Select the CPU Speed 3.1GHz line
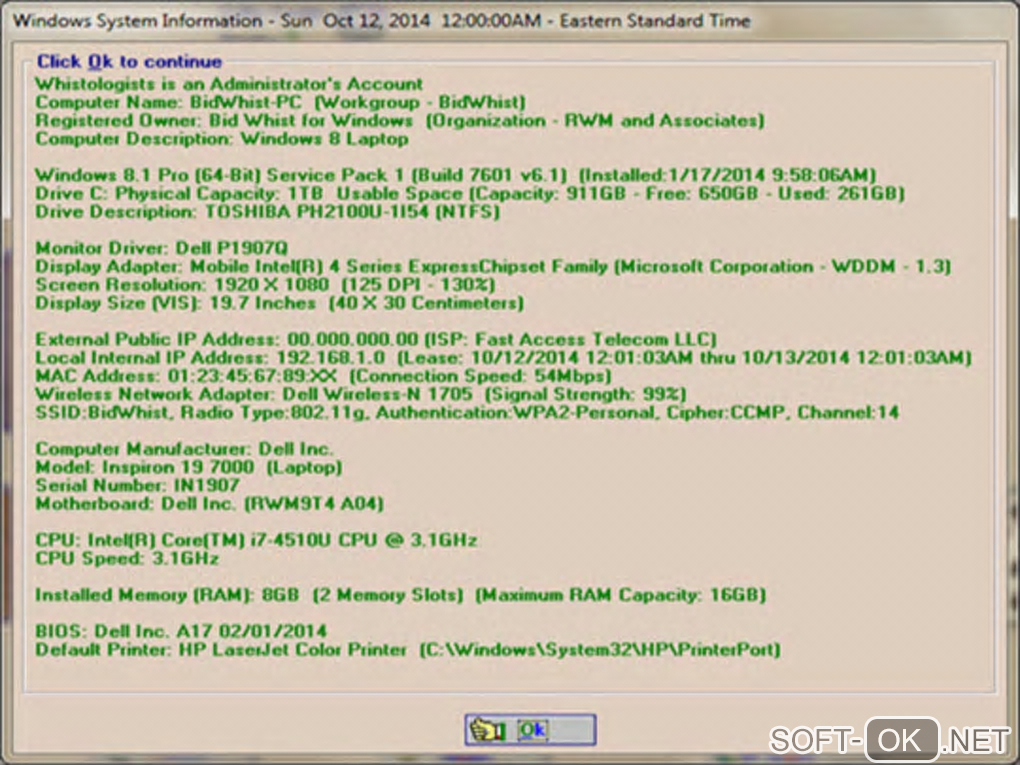 [x=127, y=557]
